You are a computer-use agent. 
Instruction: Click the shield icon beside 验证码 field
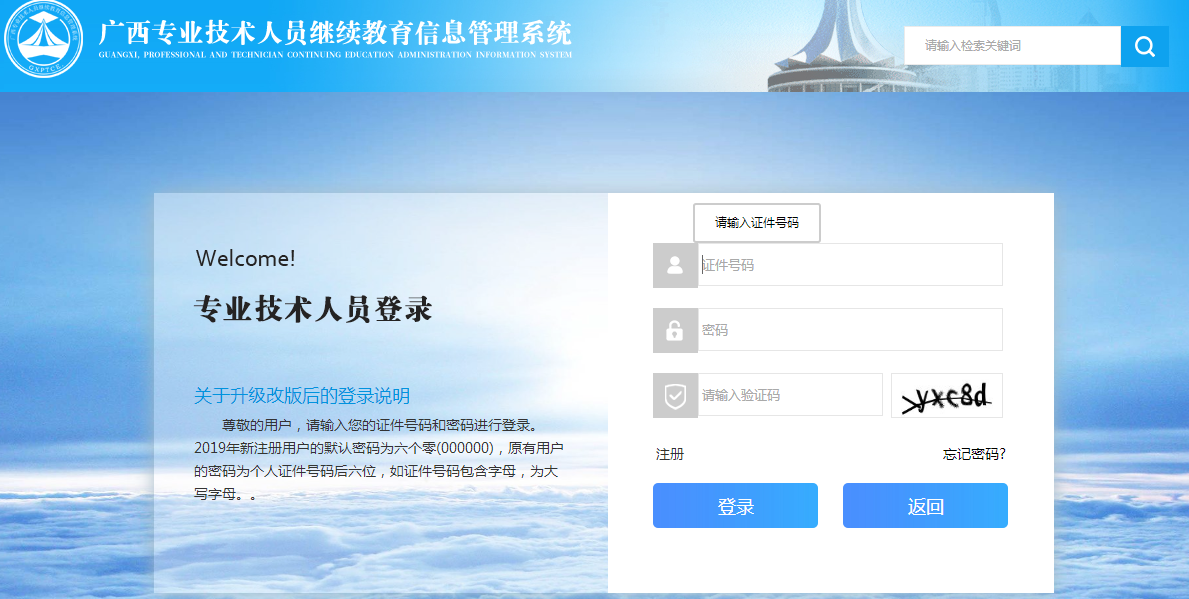(x=675, y=395)
